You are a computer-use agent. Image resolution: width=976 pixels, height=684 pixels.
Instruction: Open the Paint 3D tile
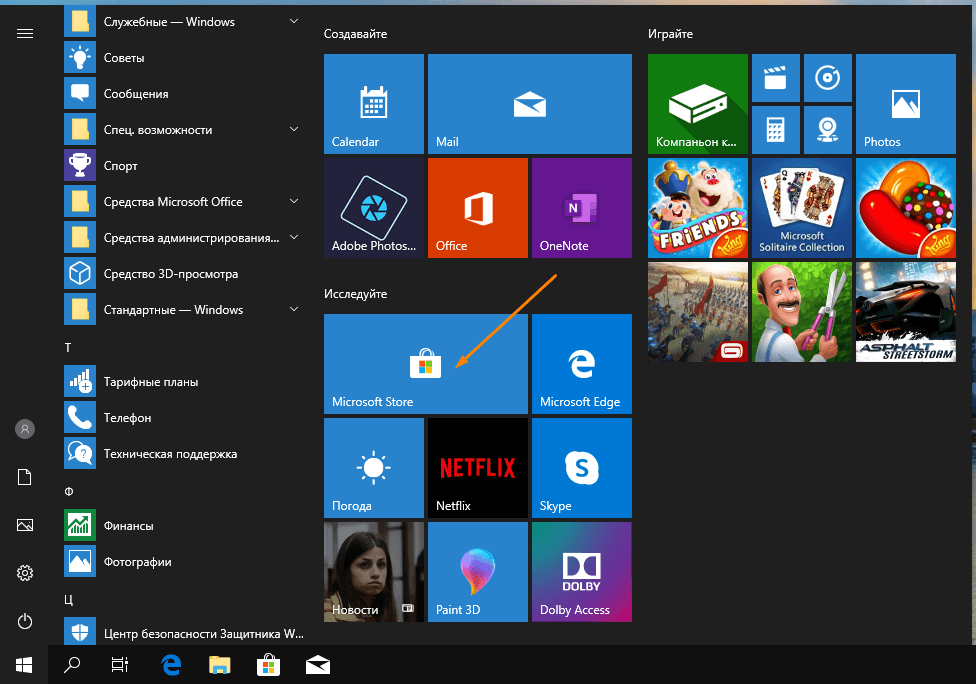pyautogui.click(x=477, y=572)
